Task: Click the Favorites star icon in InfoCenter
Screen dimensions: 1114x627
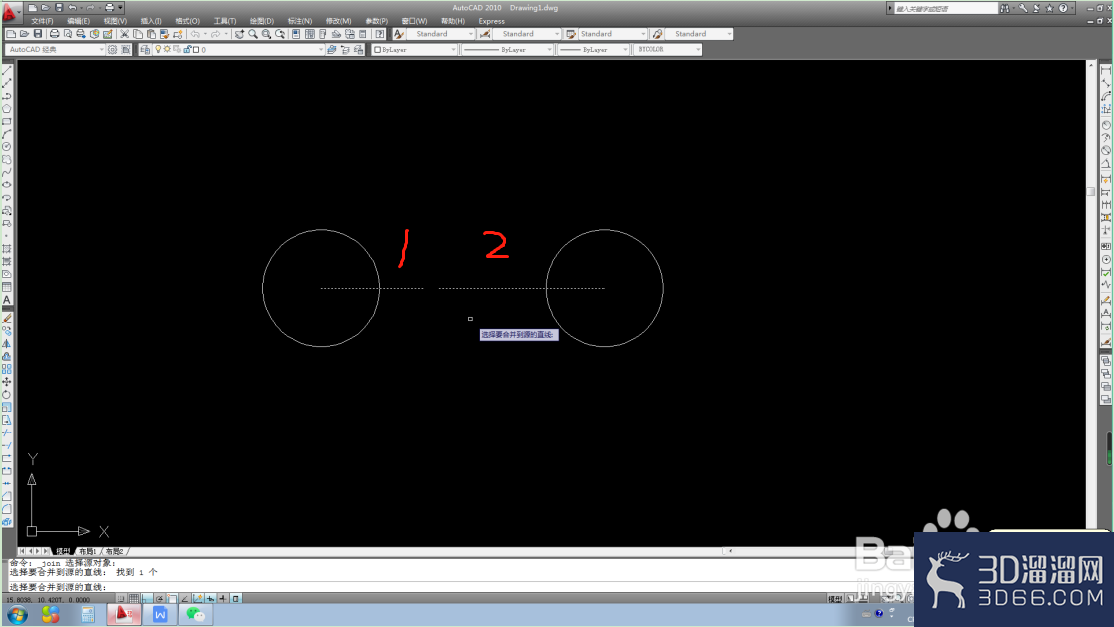Action: [x=1049, y=9]
